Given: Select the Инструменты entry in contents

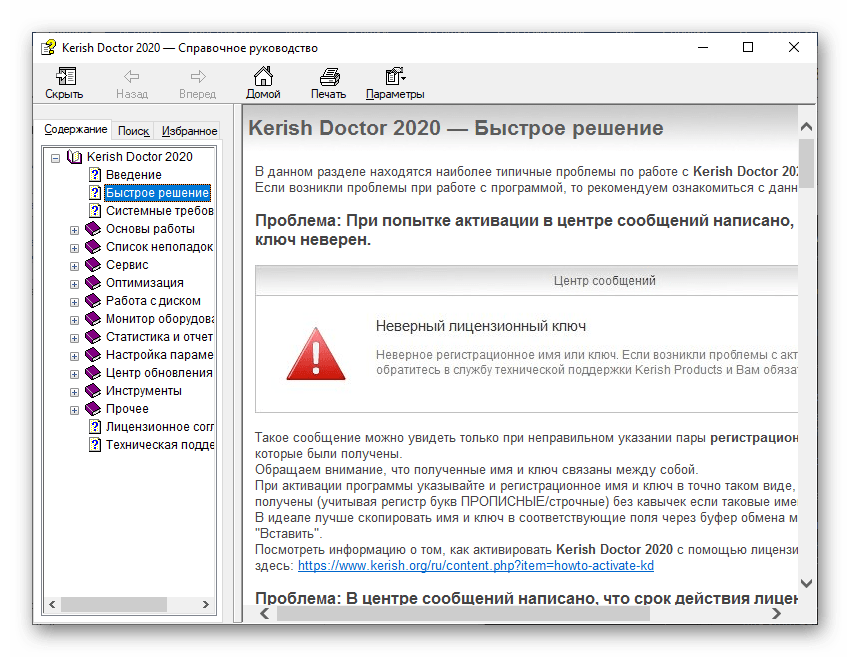Looking at the screenshot, I should (144, 390).
